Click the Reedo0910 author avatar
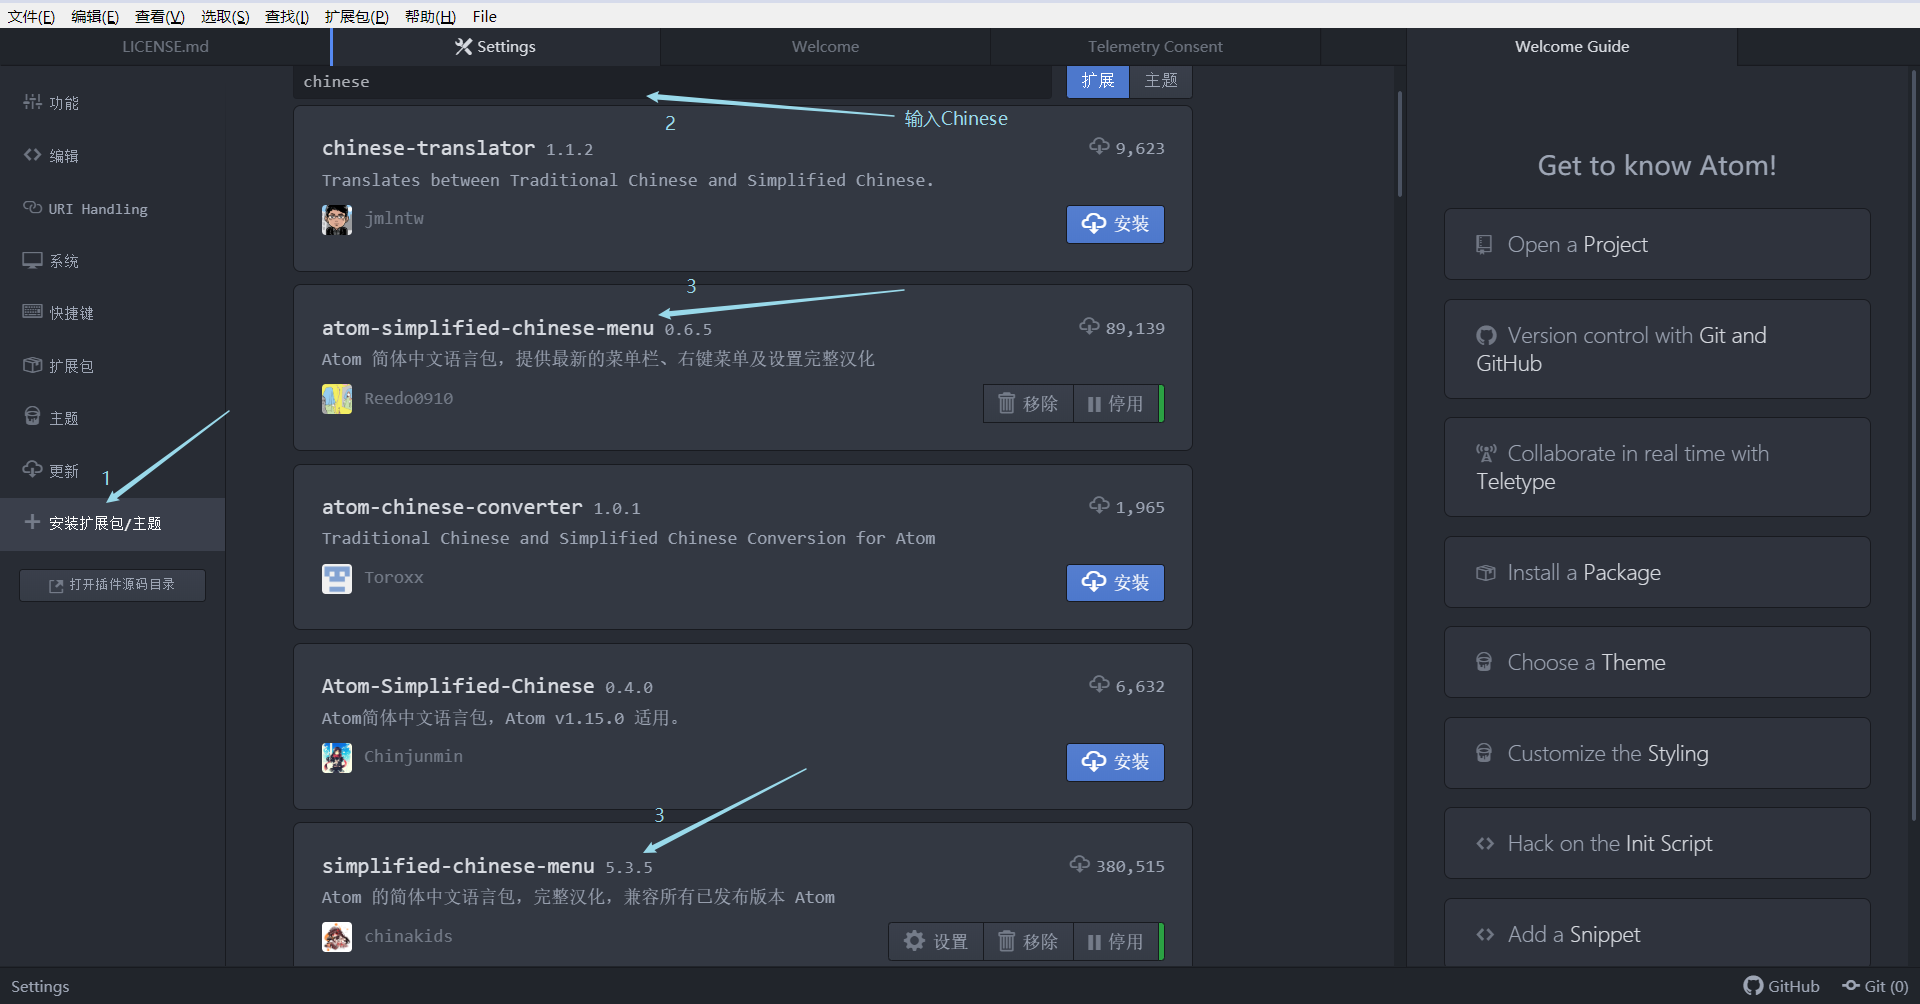The width and height of the screenshot is (1920, 1004). 337,398
